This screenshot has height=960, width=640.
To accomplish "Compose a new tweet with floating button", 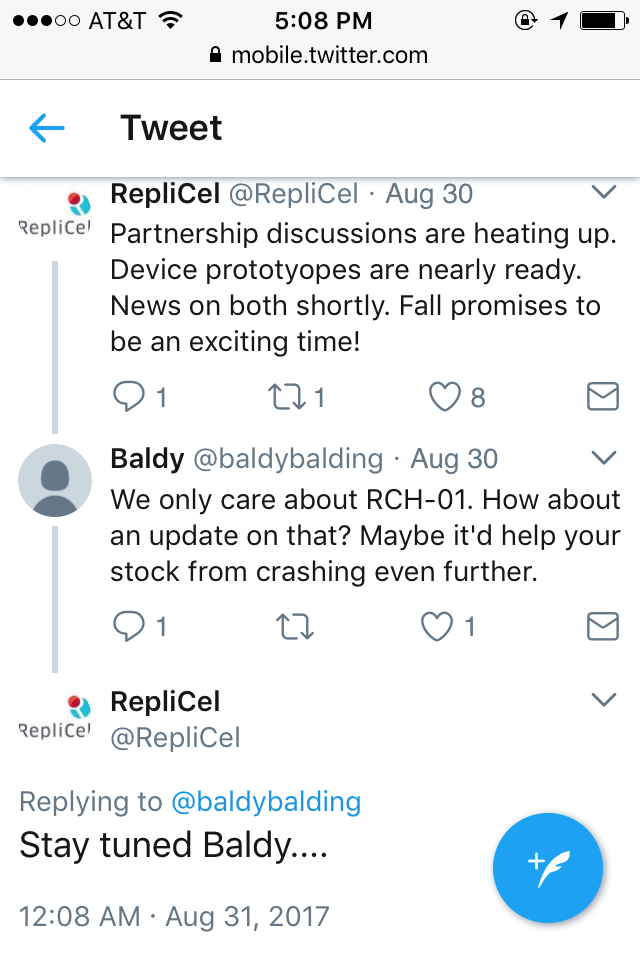I will pos(548,866).
